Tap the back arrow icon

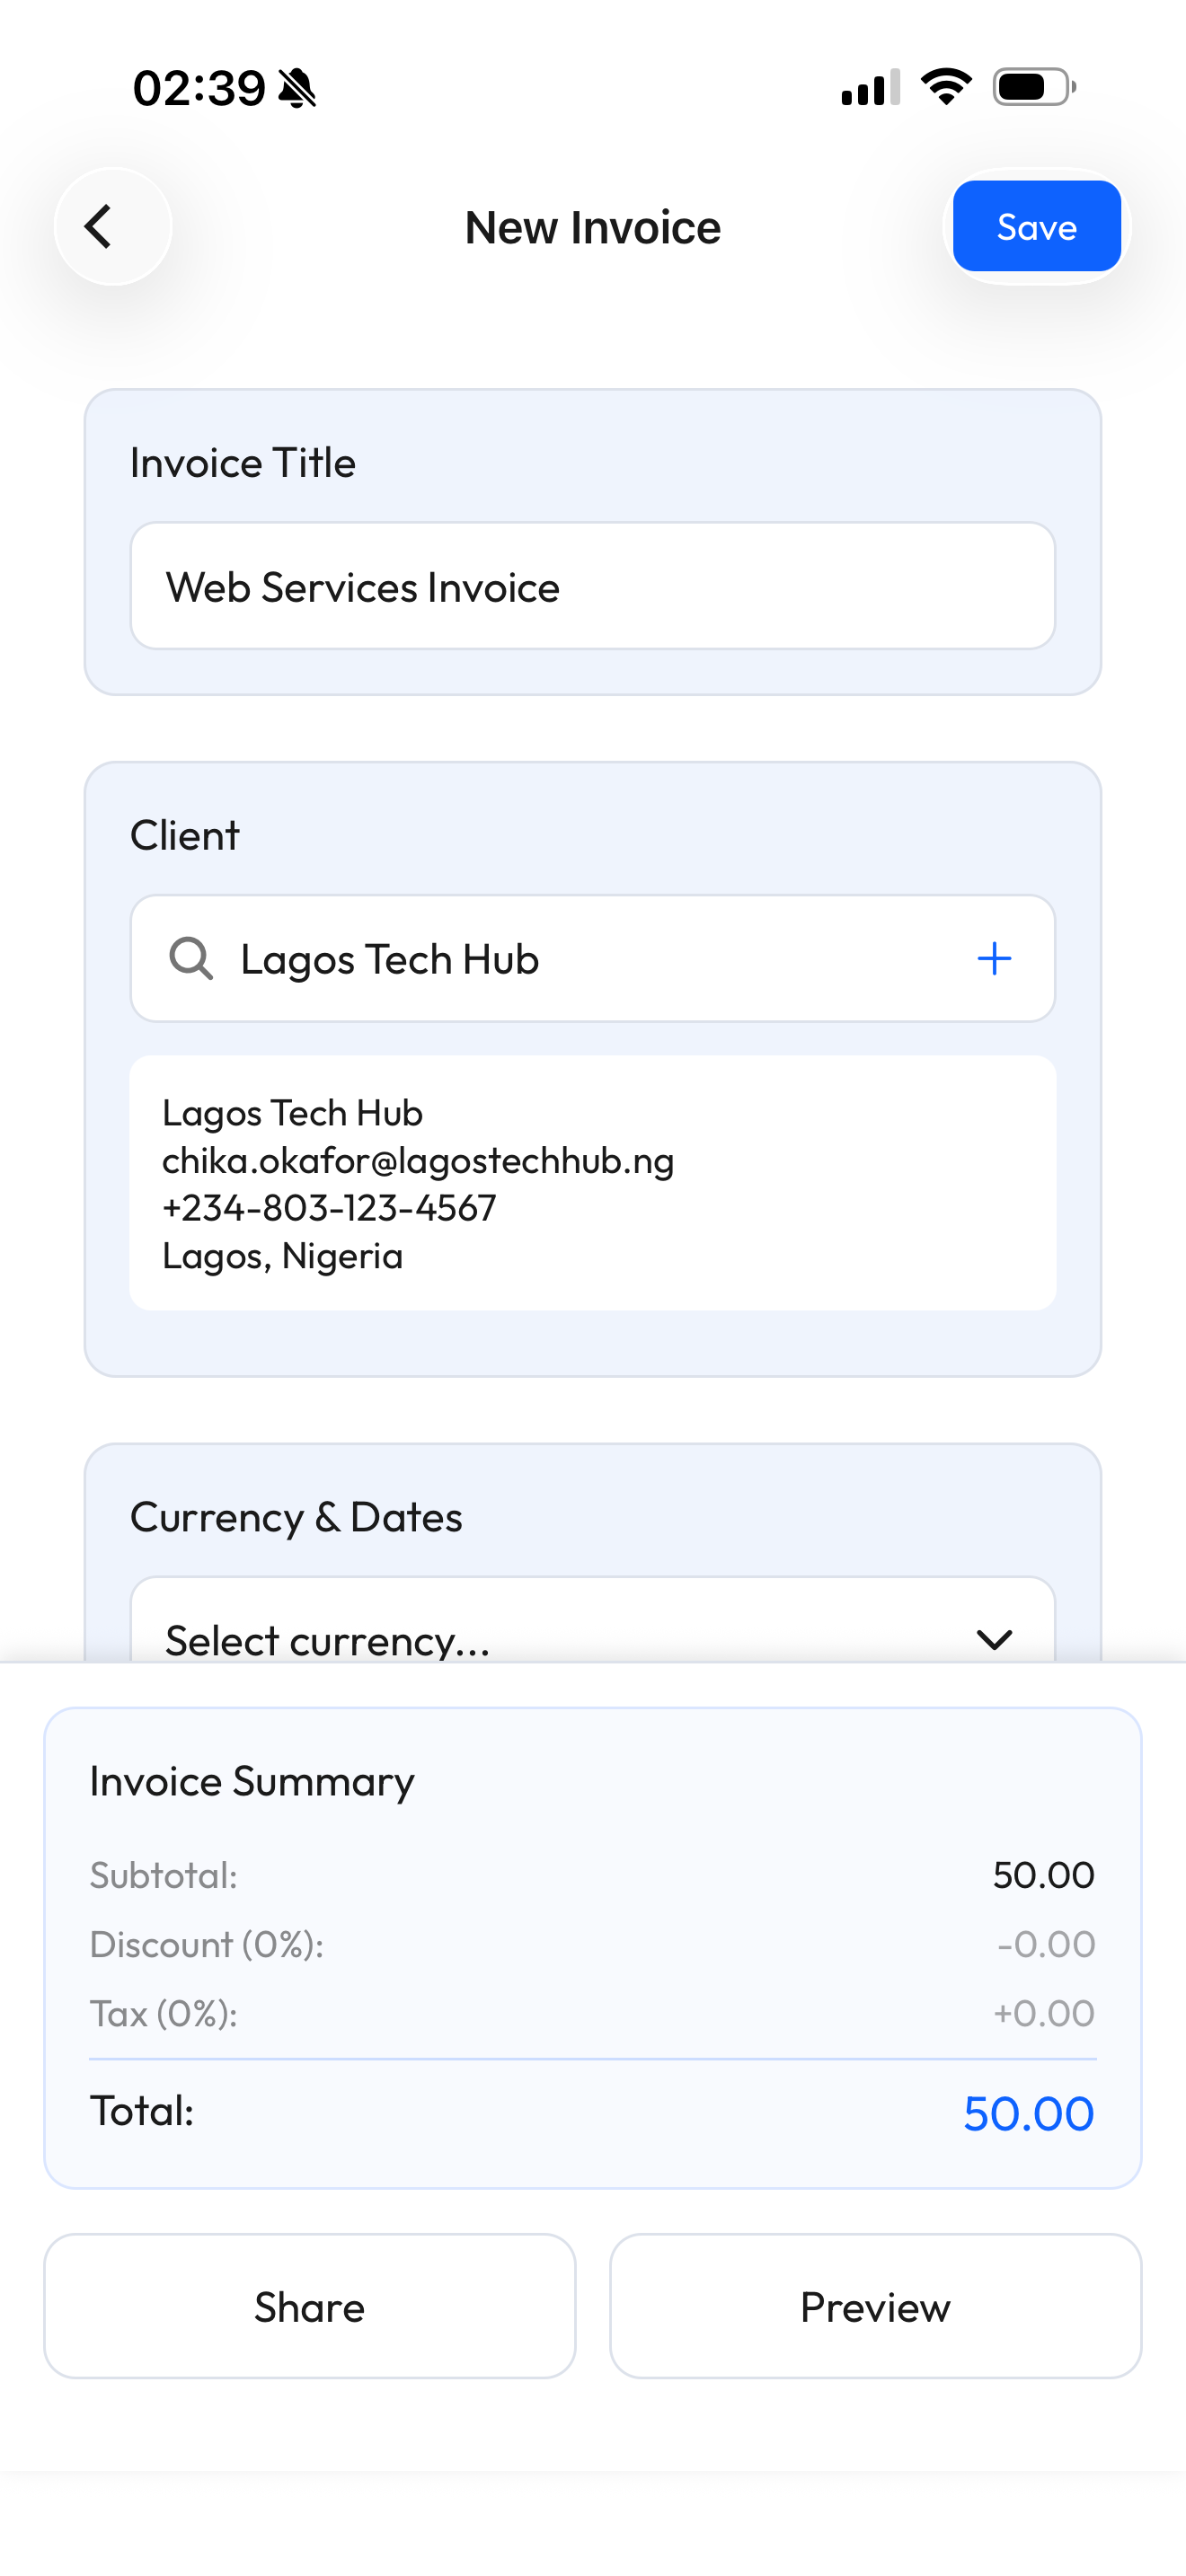(99, 227)
